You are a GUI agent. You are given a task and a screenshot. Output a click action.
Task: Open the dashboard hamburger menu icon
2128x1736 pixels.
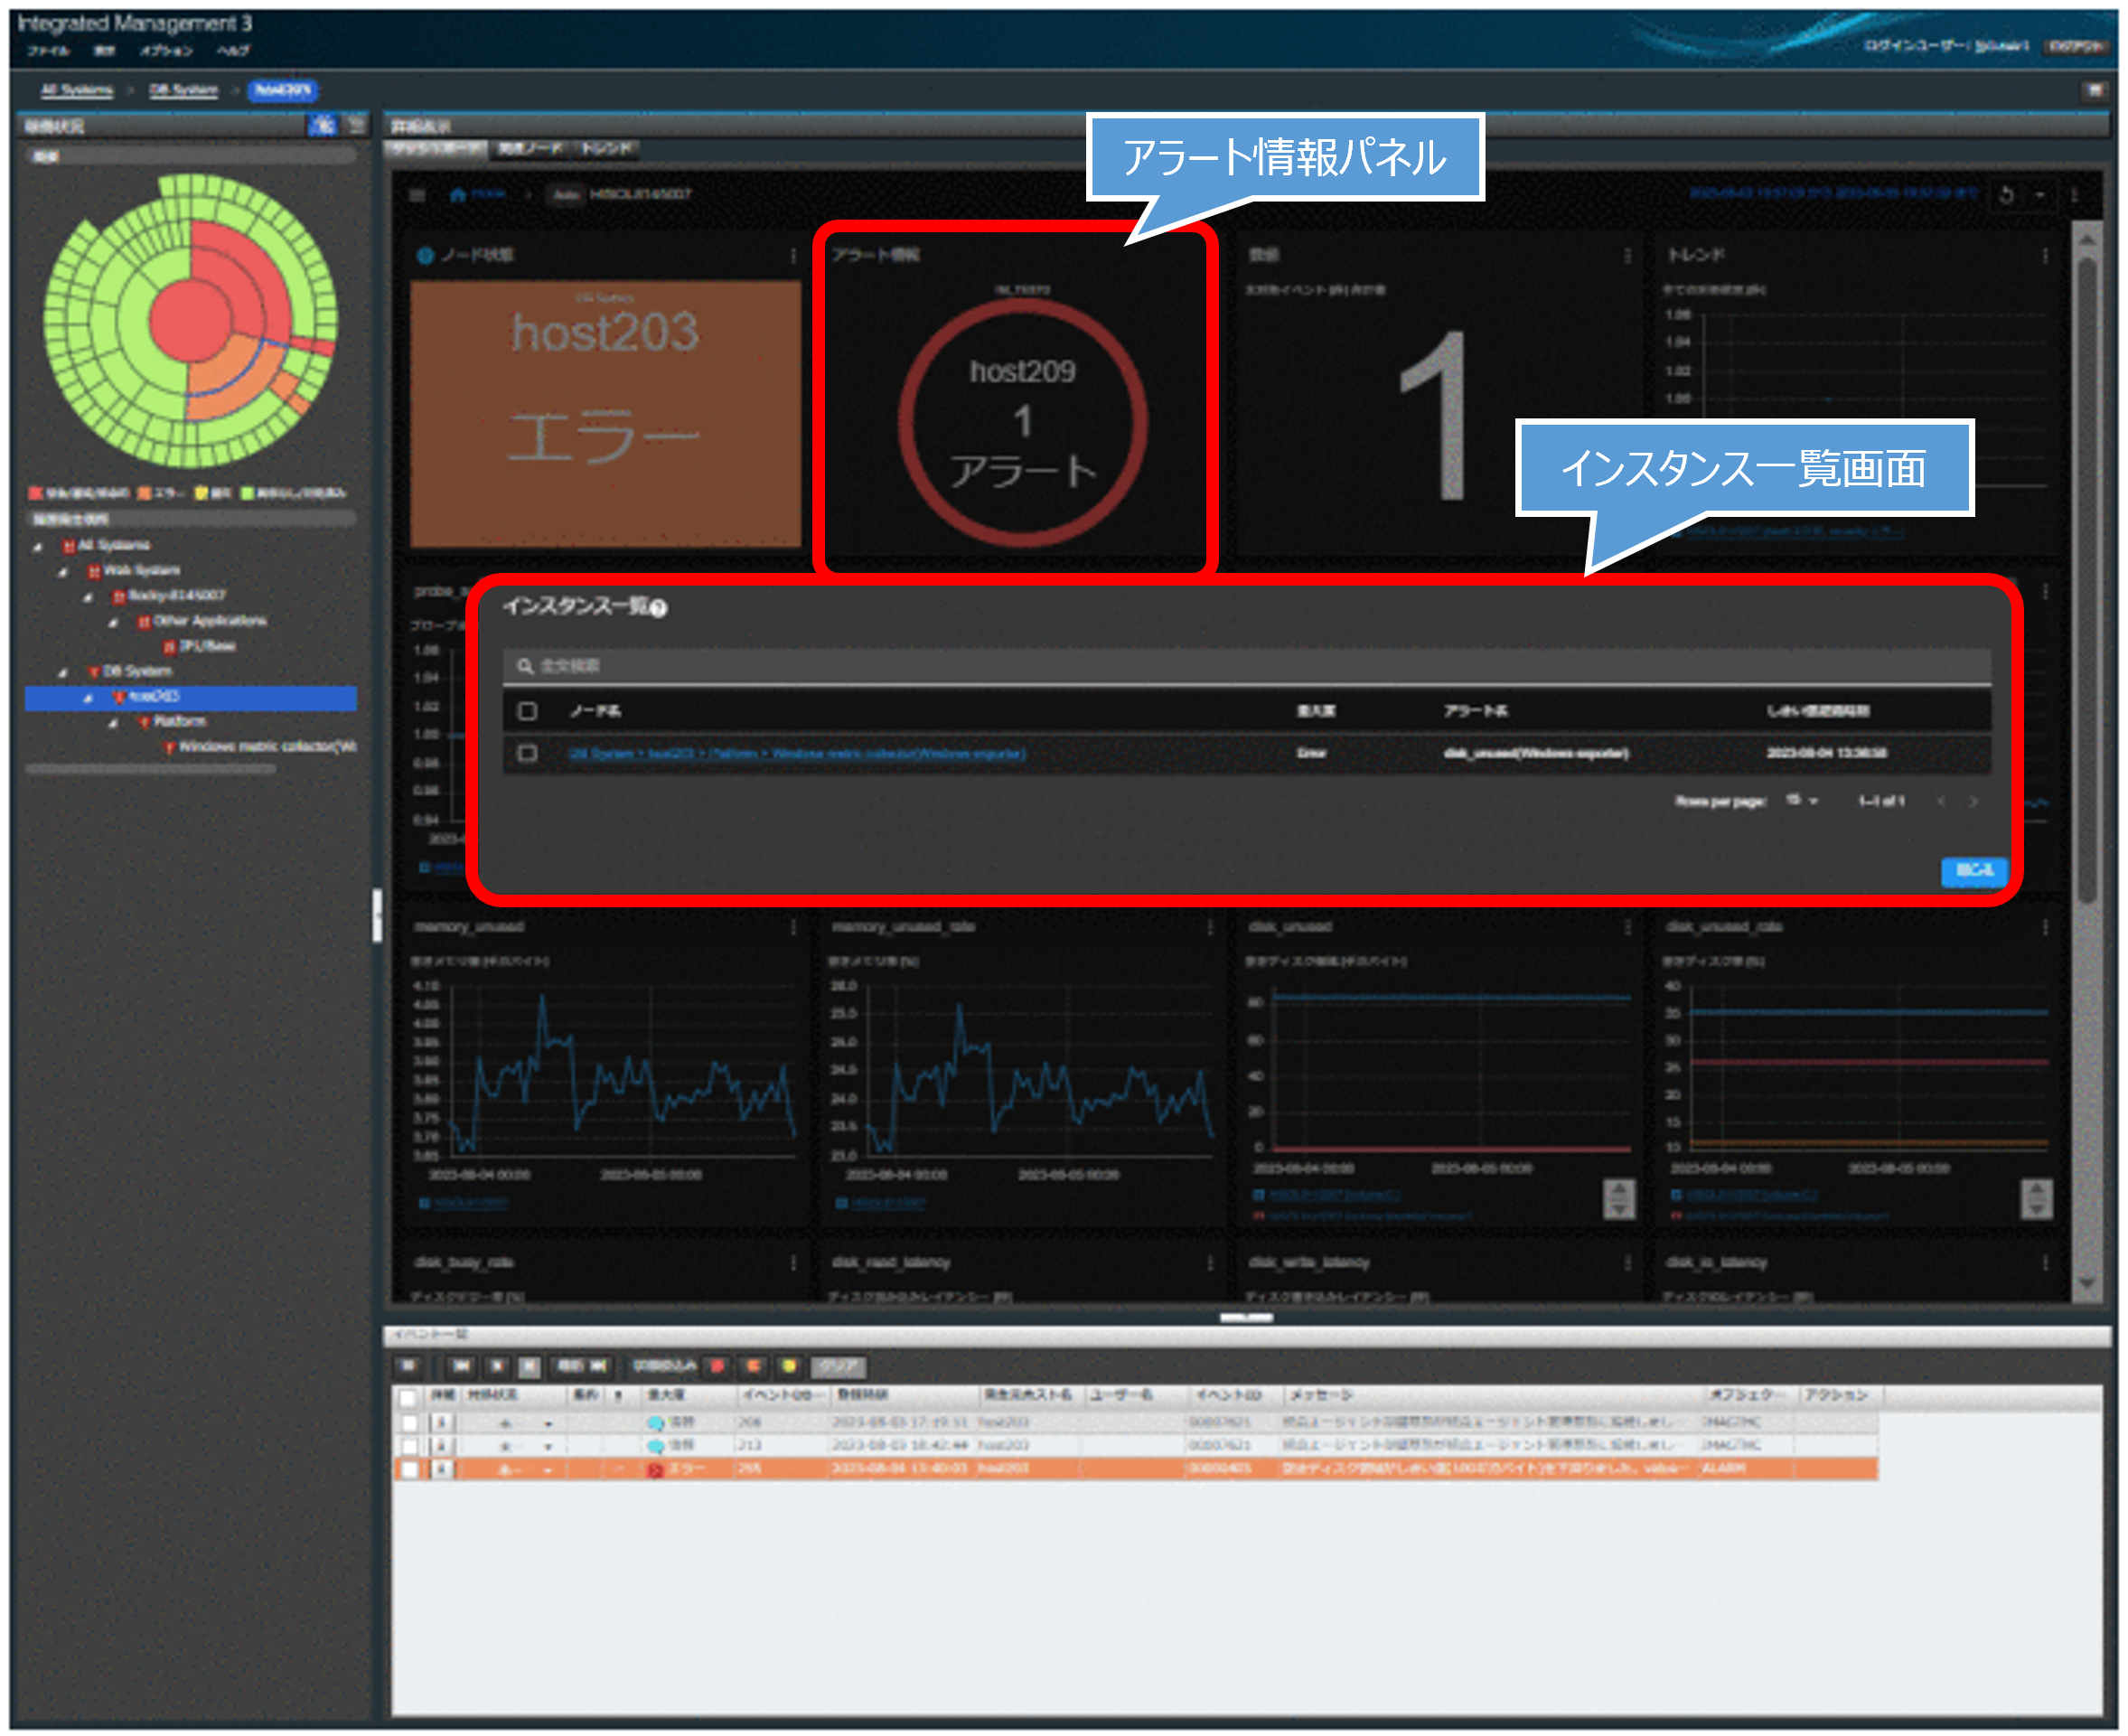(x=418, y=195)
